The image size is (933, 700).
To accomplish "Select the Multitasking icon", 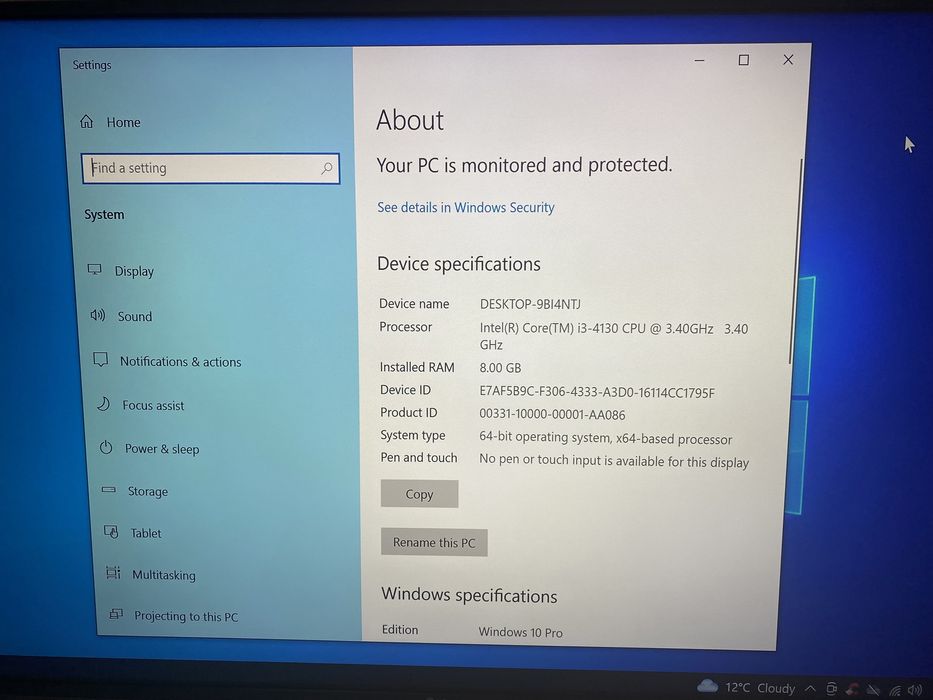I will click(113, 573).
